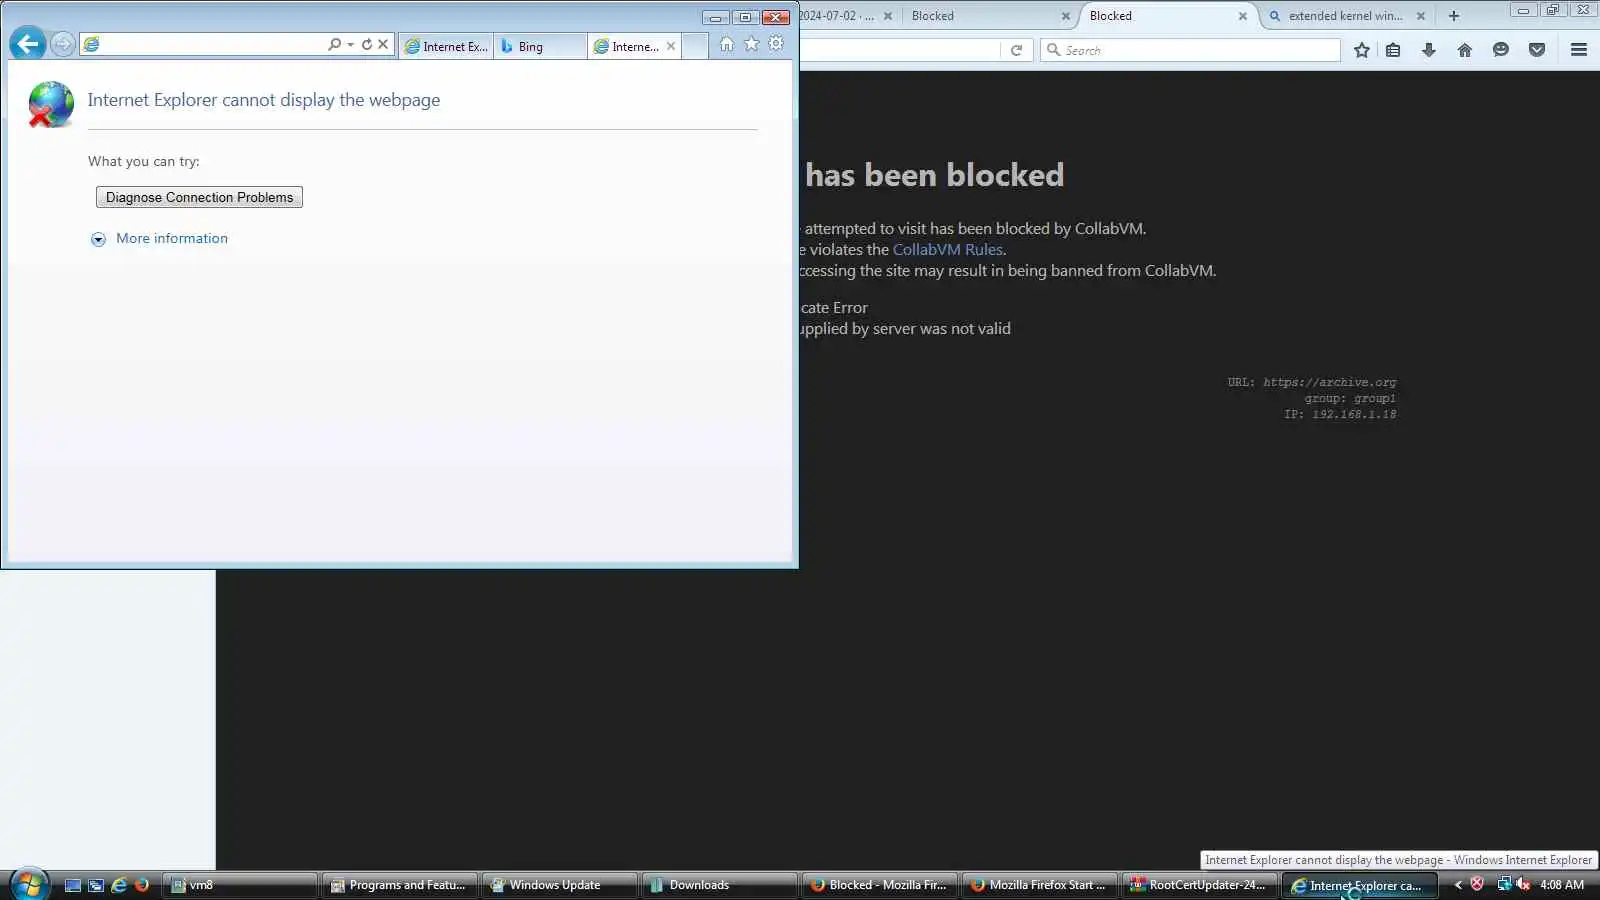The height and width of the screenshot is (900, 1600).
Task: Click Show Desktop in quick launch
Action: coord(73,885)
